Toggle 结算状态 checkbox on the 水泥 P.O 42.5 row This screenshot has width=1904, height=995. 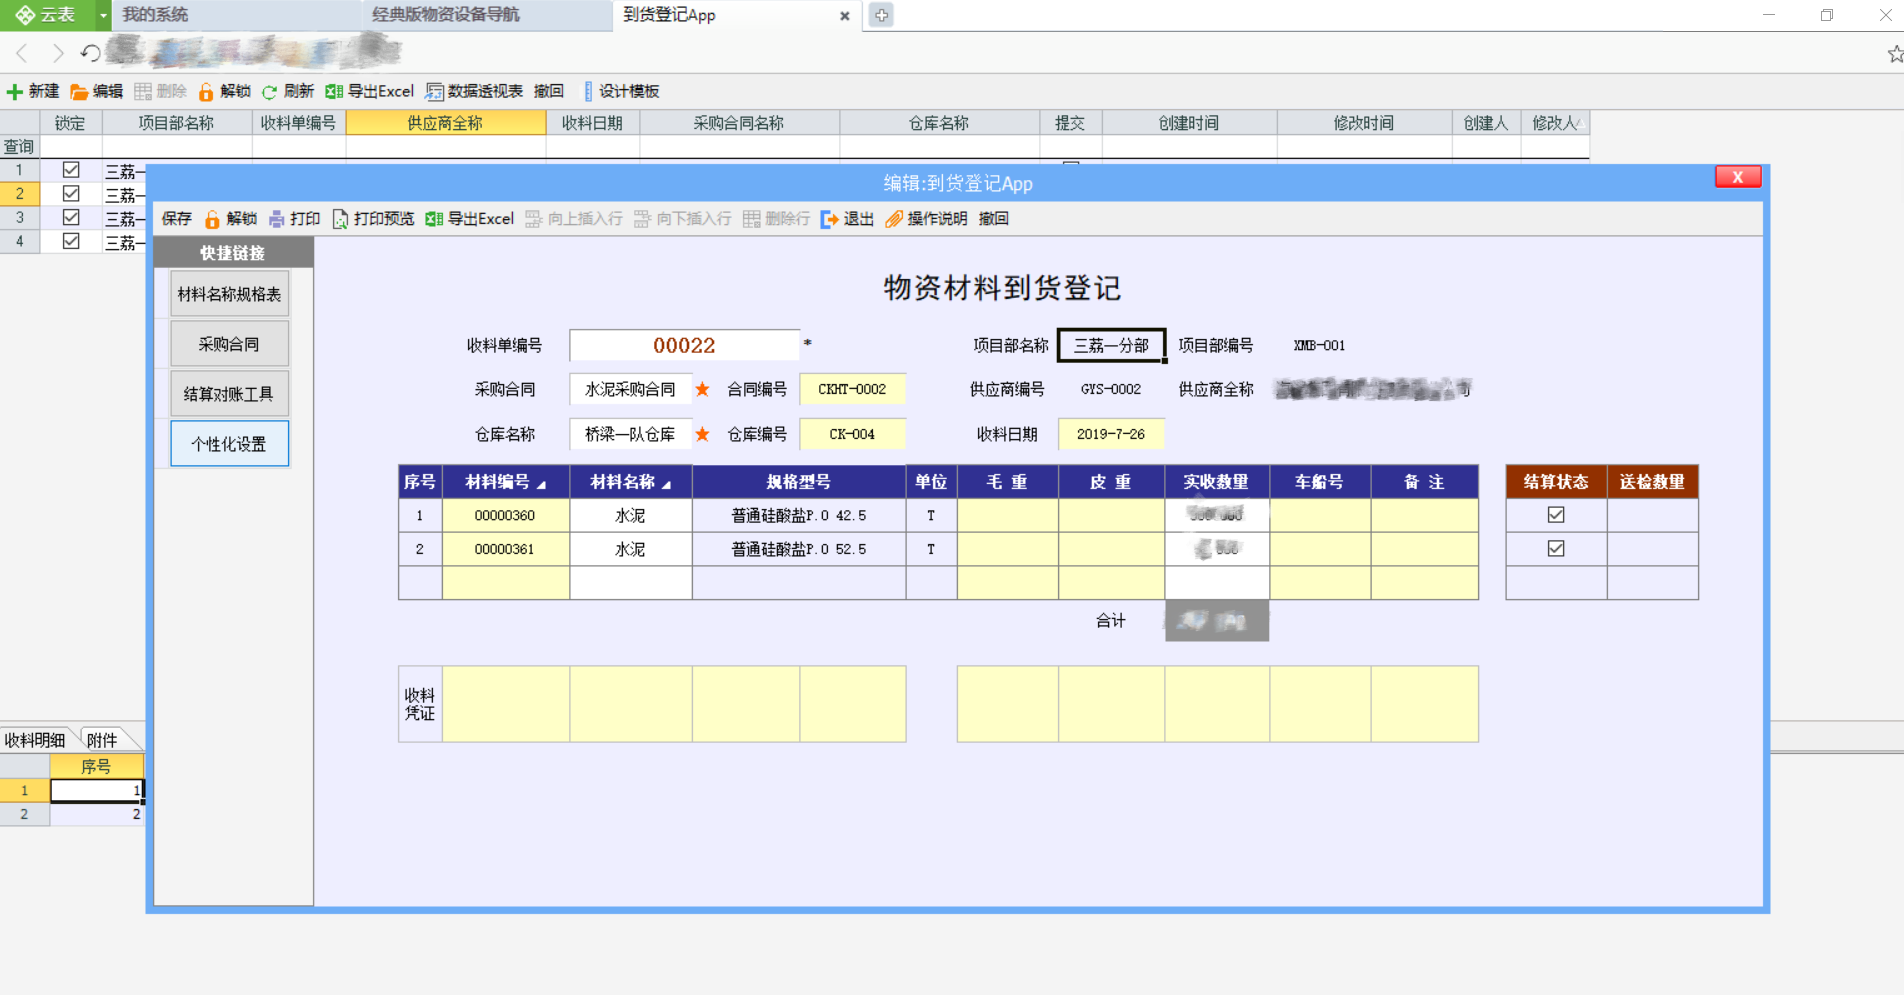[1556, 514]
